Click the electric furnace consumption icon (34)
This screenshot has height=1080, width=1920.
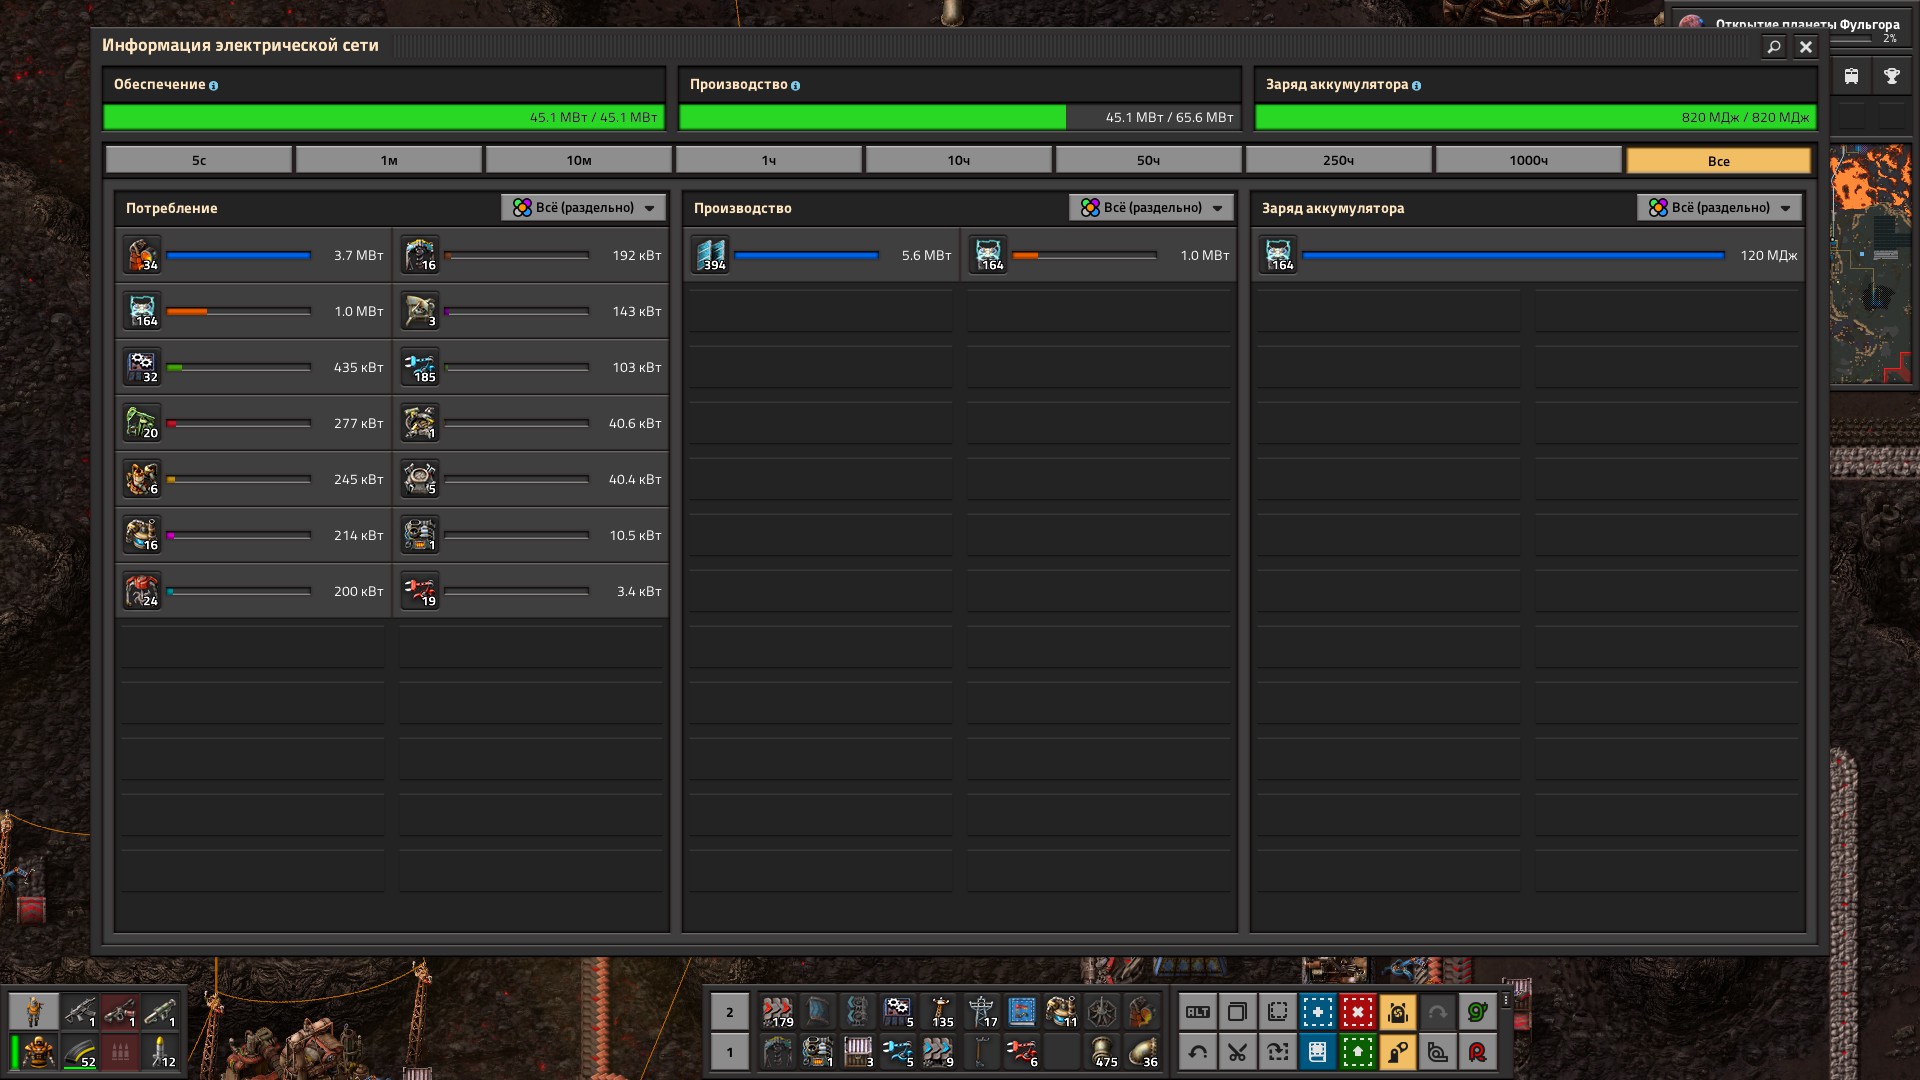point(142,255)
